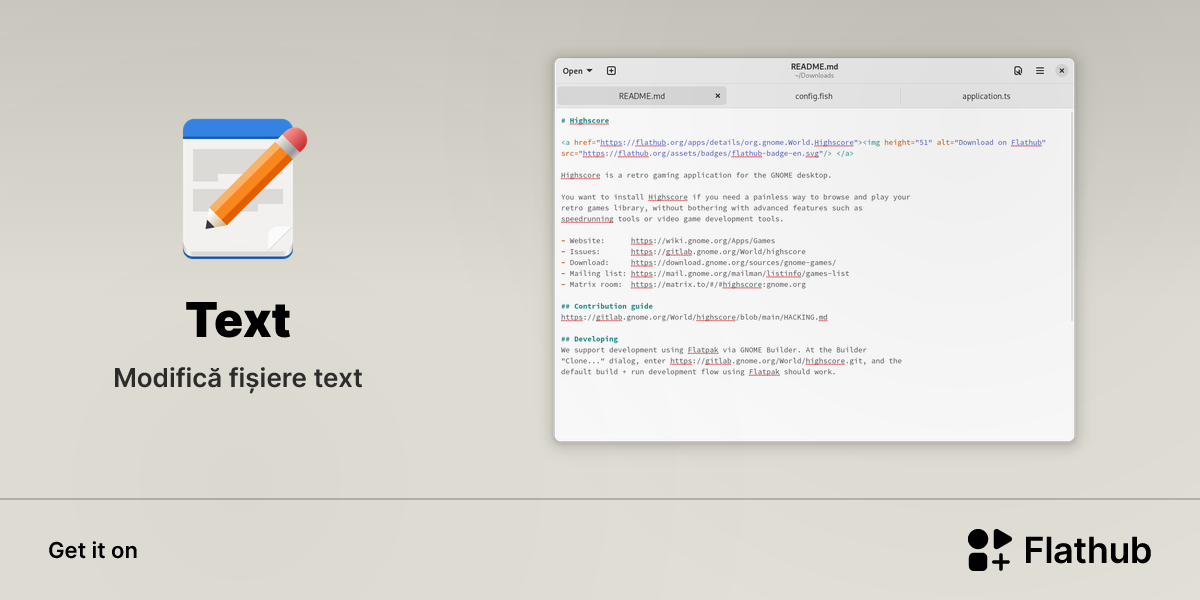The height and width of the screenshot is (600, 1200).
Task: Click the matrix.to Matrix room URL
Action: tap(718, 284)
